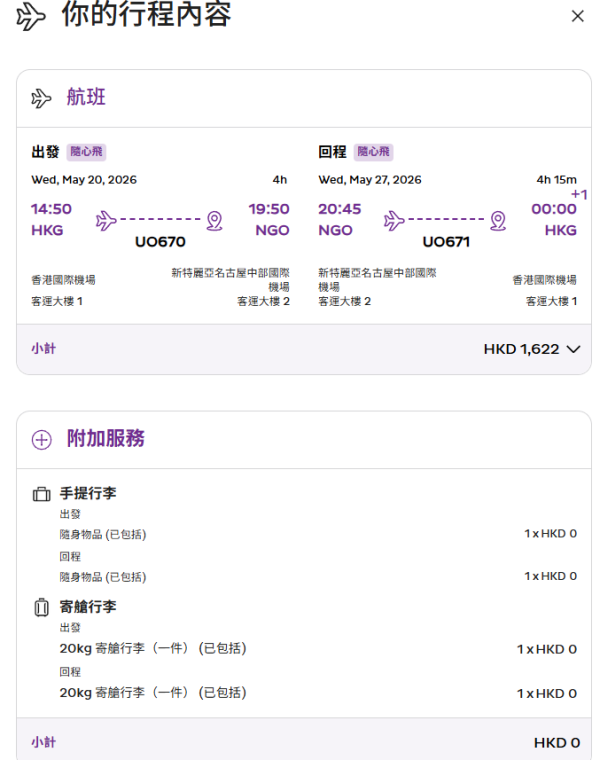
Task: Expand flight price breakdown via HKD 1,622
Action: pos(521,349)
